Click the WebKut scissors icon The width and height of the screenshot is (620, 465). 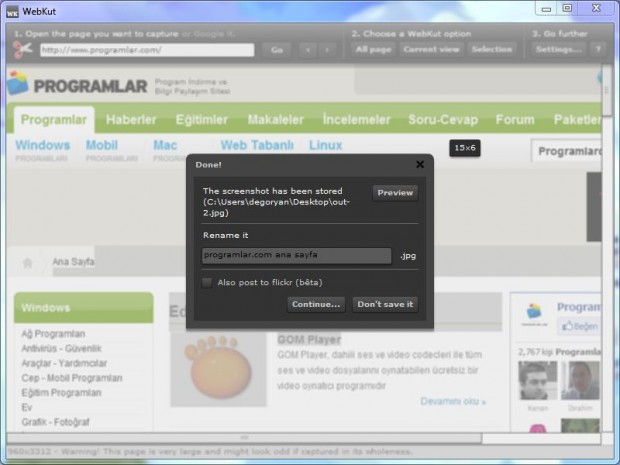coord(23,49)
